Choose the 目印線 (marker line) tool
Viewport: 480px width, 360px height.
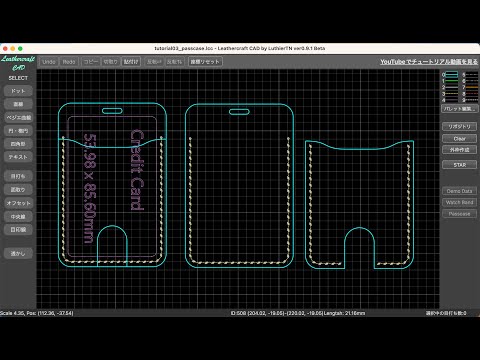point(18,230)
